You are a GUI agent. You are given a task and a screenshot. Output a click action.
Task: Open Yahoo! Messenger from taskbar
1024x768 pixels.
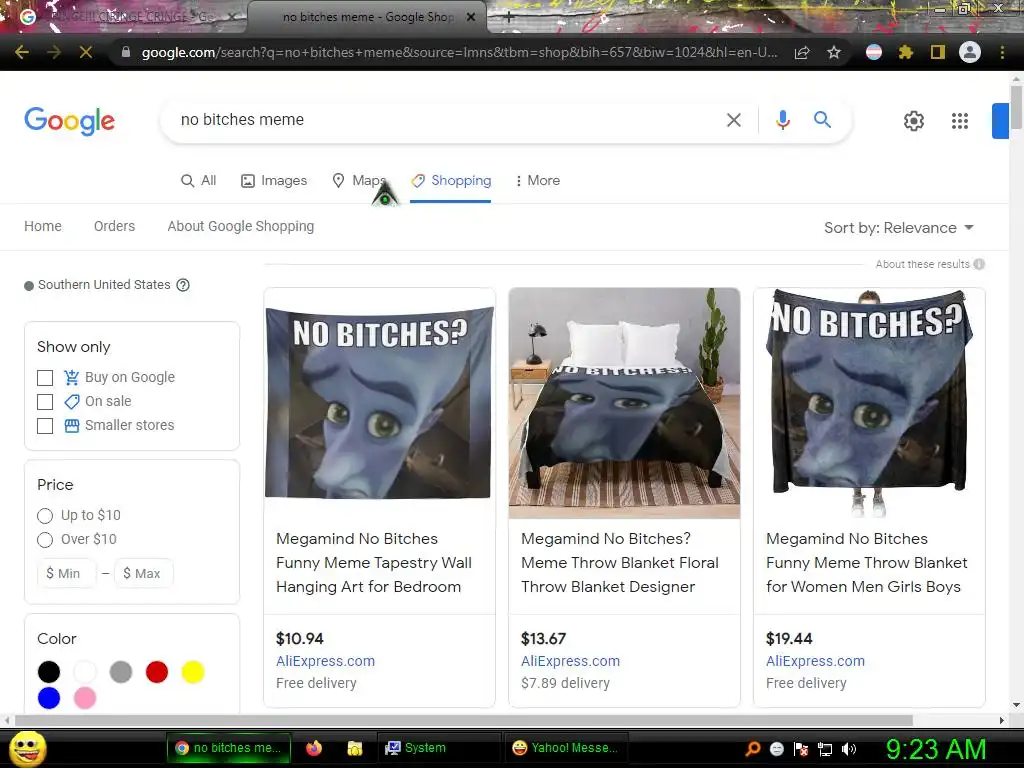click(566, 748)
